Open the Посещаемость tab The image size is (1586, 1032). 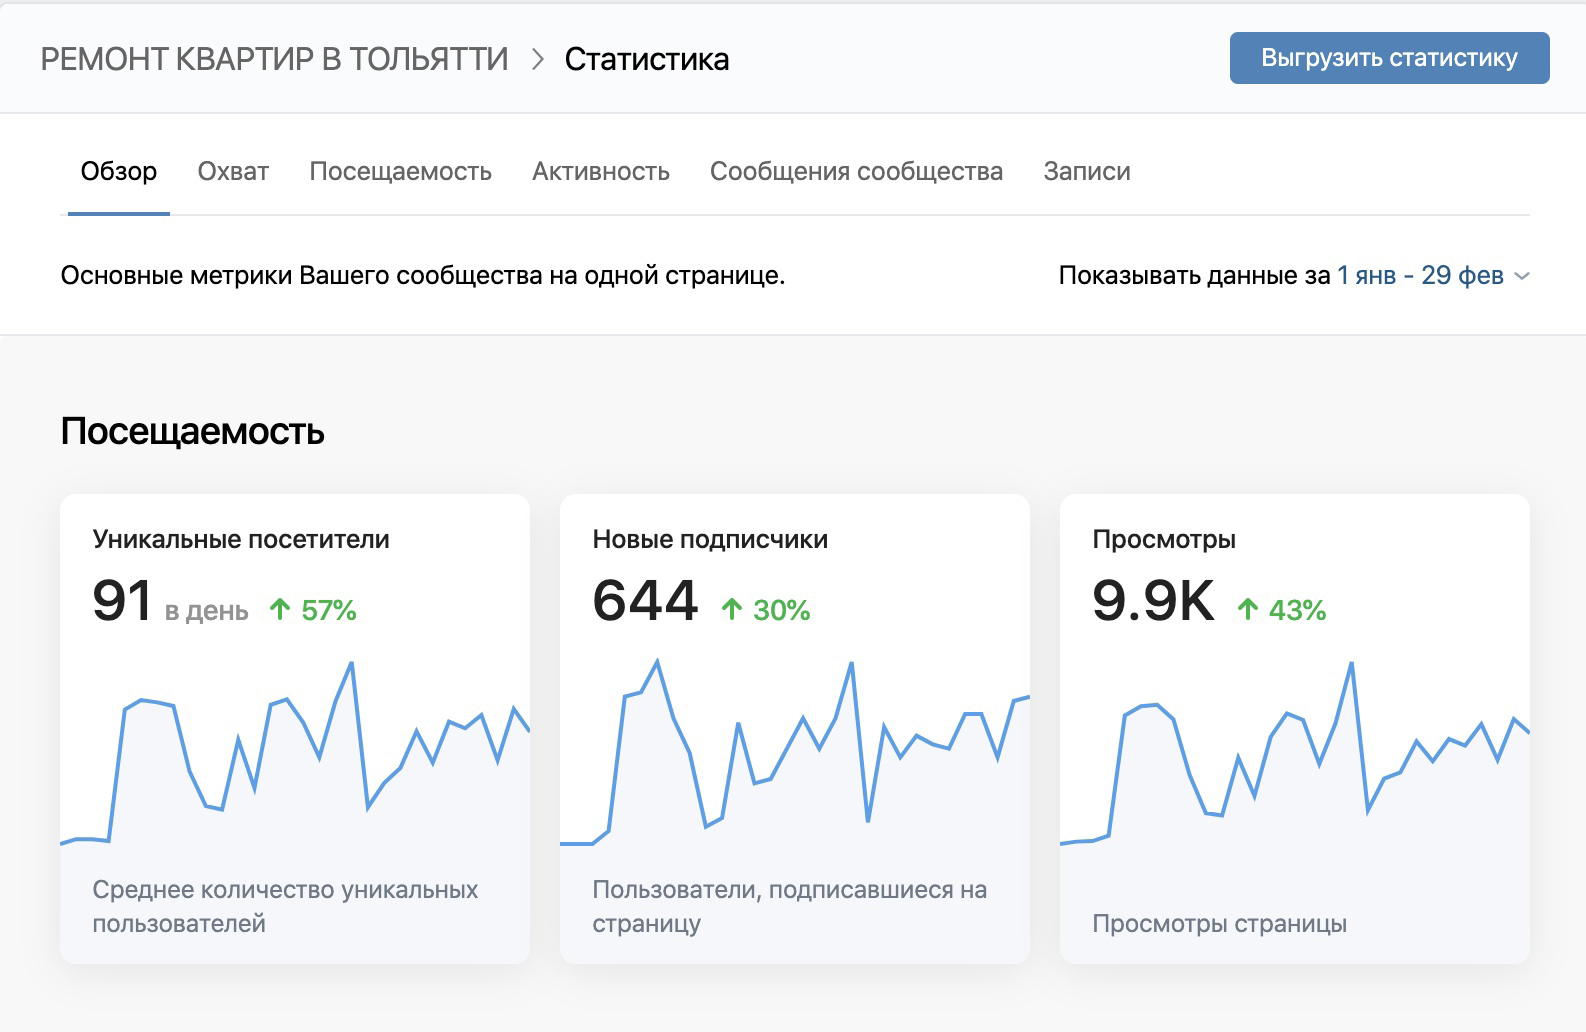(x=400, y=171)
